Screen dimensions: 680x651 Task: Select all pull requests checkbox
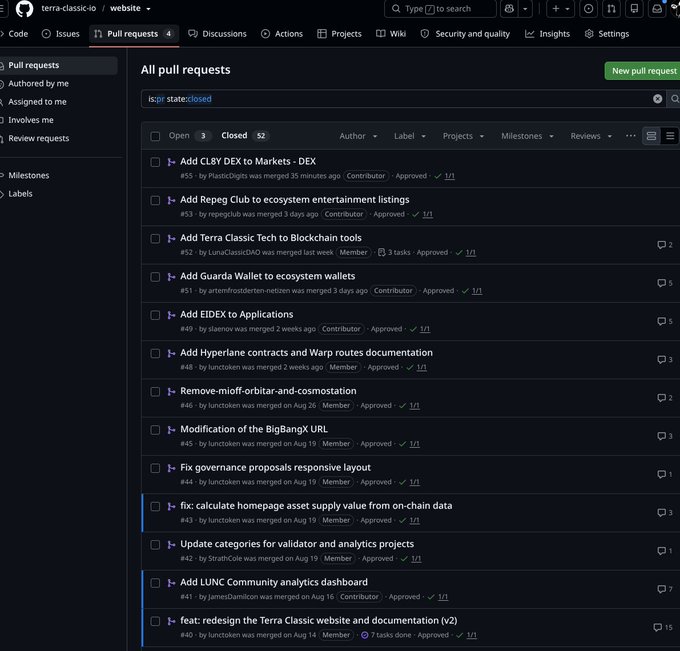[x=155, y=136]
